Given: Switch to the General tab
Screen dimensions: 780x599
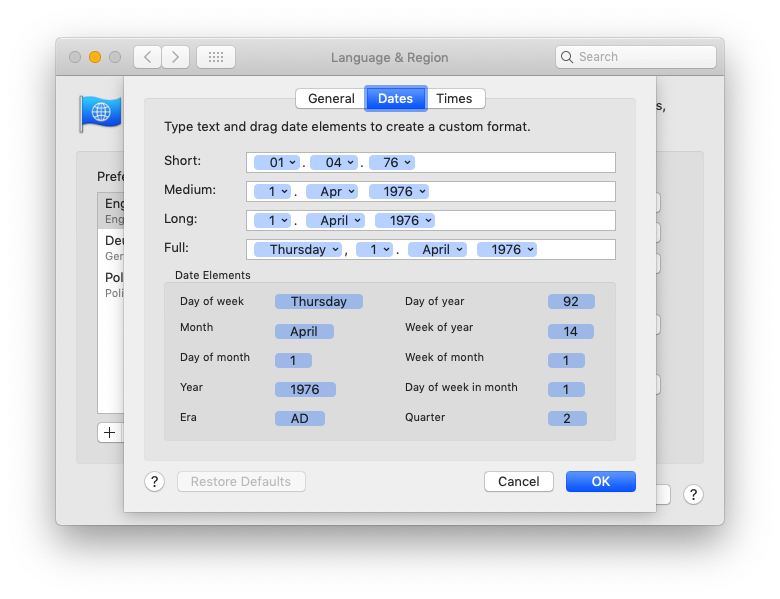Looking at the screenshot, I should 331,98.
